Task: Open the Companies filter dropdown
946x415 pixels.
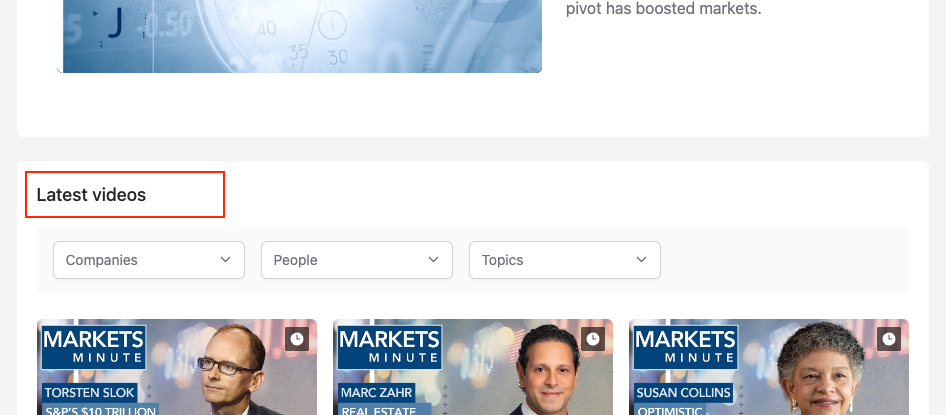Action: coord(149,260)
